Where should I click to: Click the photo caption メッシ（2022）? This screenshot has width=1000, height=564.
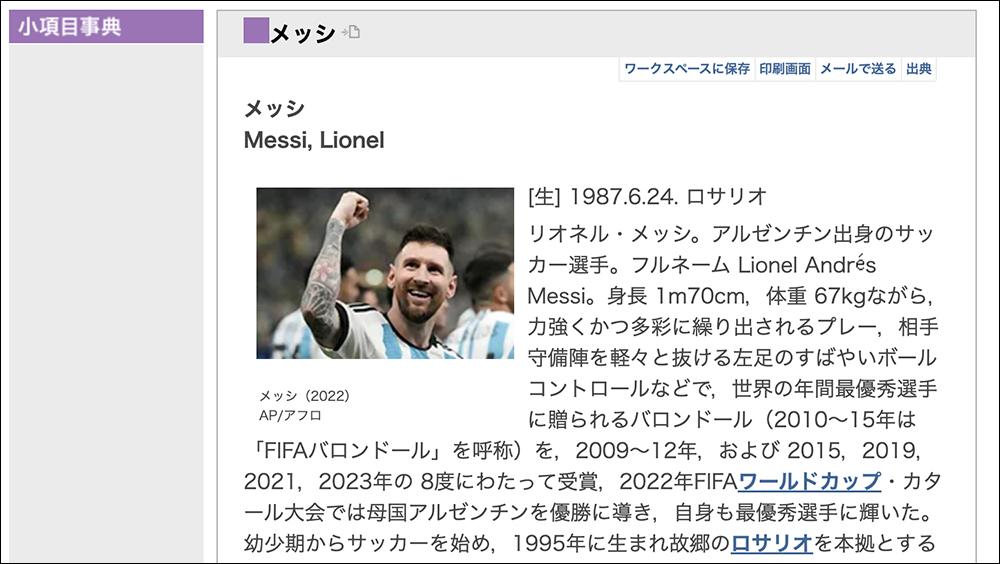click(304, 396)
